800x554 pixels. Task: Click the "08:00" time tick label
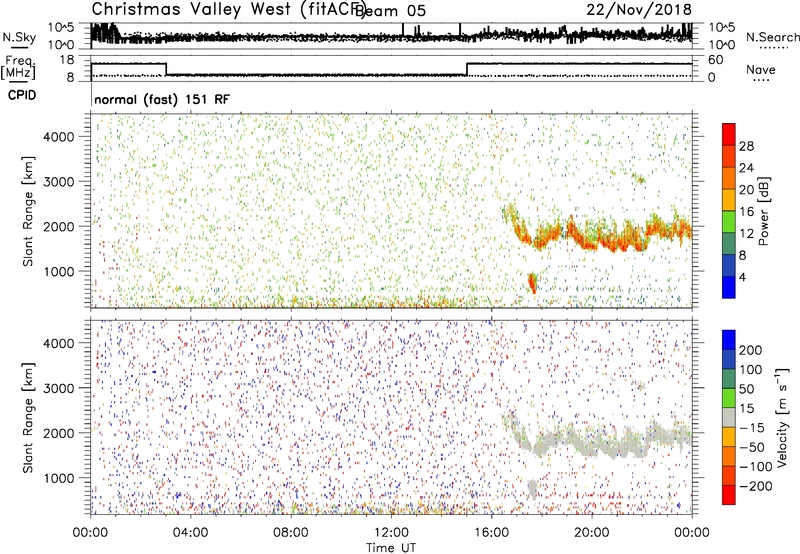291,533
